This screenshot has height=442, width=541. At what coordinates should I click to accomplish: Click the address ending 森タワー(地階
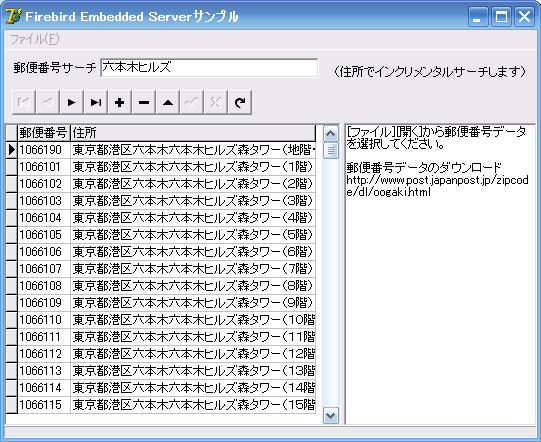click(x=193, y=150)
